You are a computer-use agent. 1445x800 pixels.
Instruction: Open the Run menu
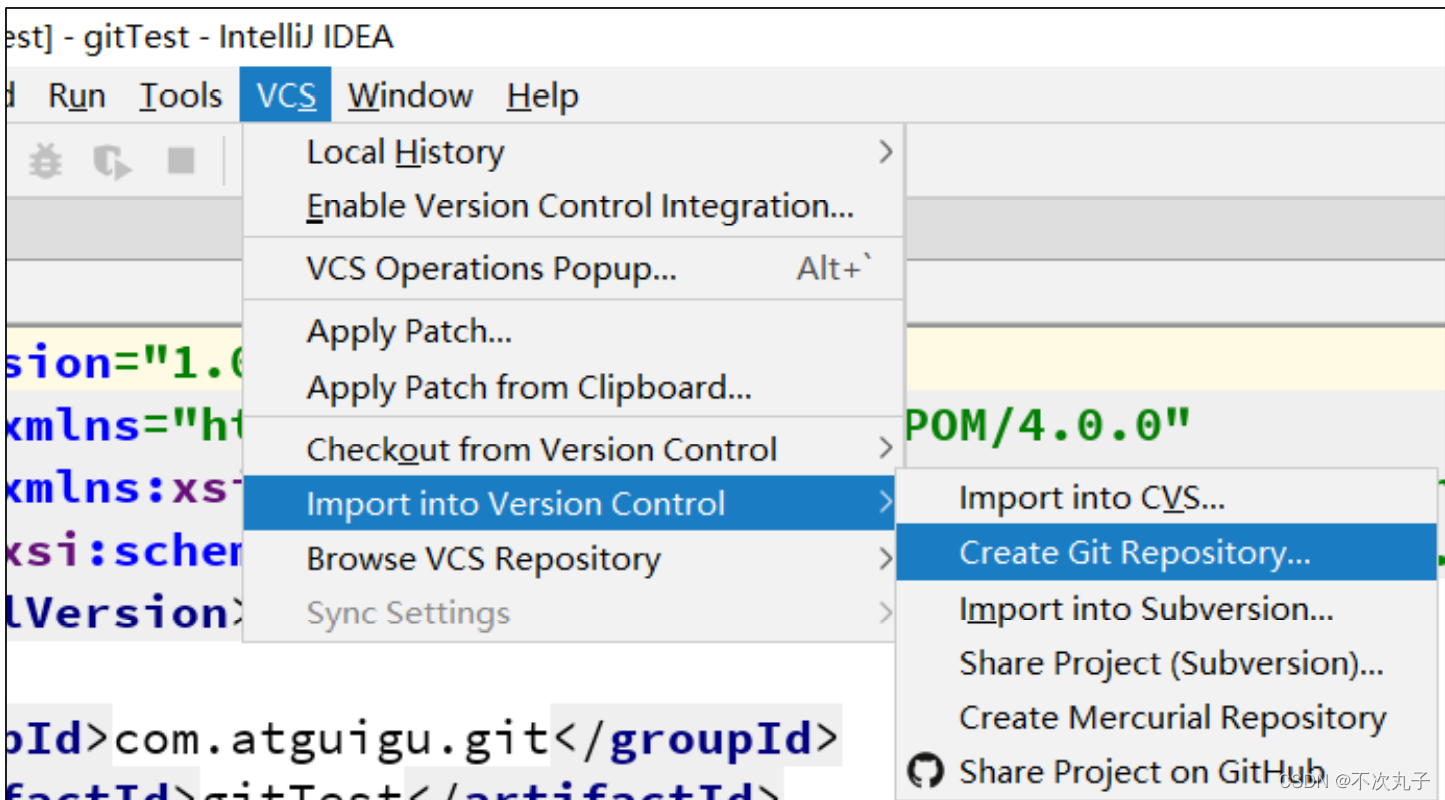click(76, 95)
